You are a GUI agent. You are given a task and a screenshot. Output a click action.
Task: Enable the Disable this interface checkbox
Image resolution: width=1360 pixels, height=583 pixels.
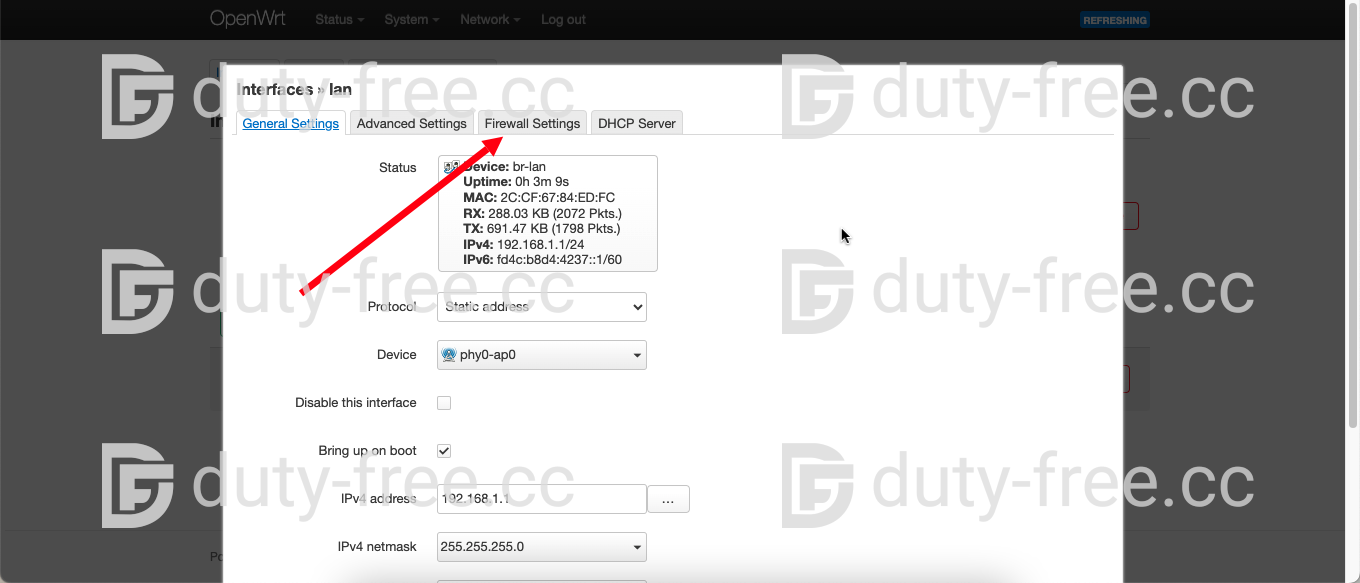click(x=443, y=402)
